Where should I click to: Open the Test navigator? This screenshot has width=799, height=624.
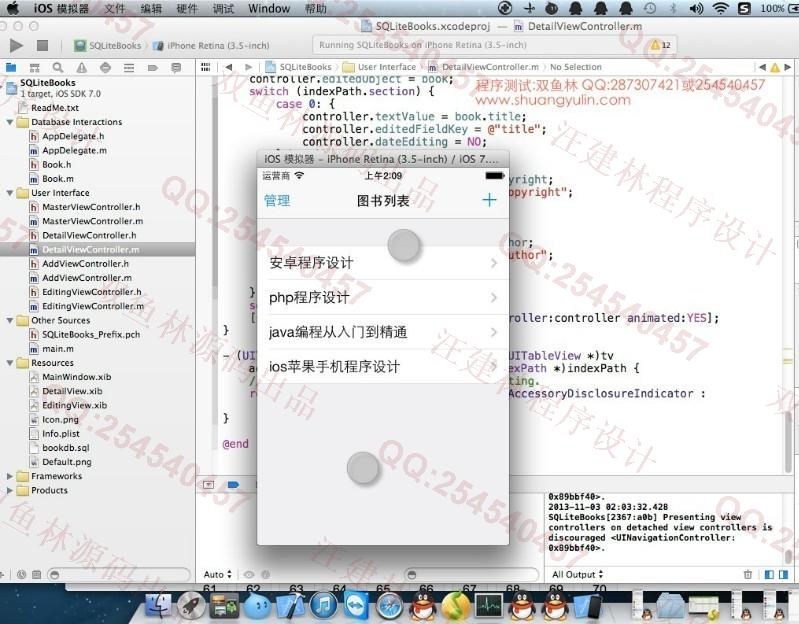point(105,67)
